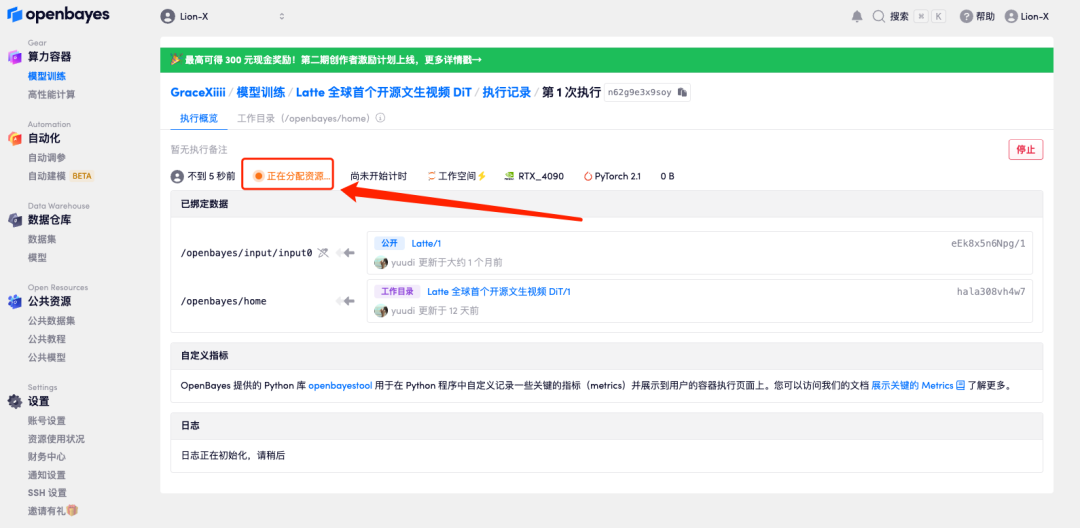Click the green 创作者激励计划 banner
The height and width of the screenshot is (528, 1080).
[606, 60]
